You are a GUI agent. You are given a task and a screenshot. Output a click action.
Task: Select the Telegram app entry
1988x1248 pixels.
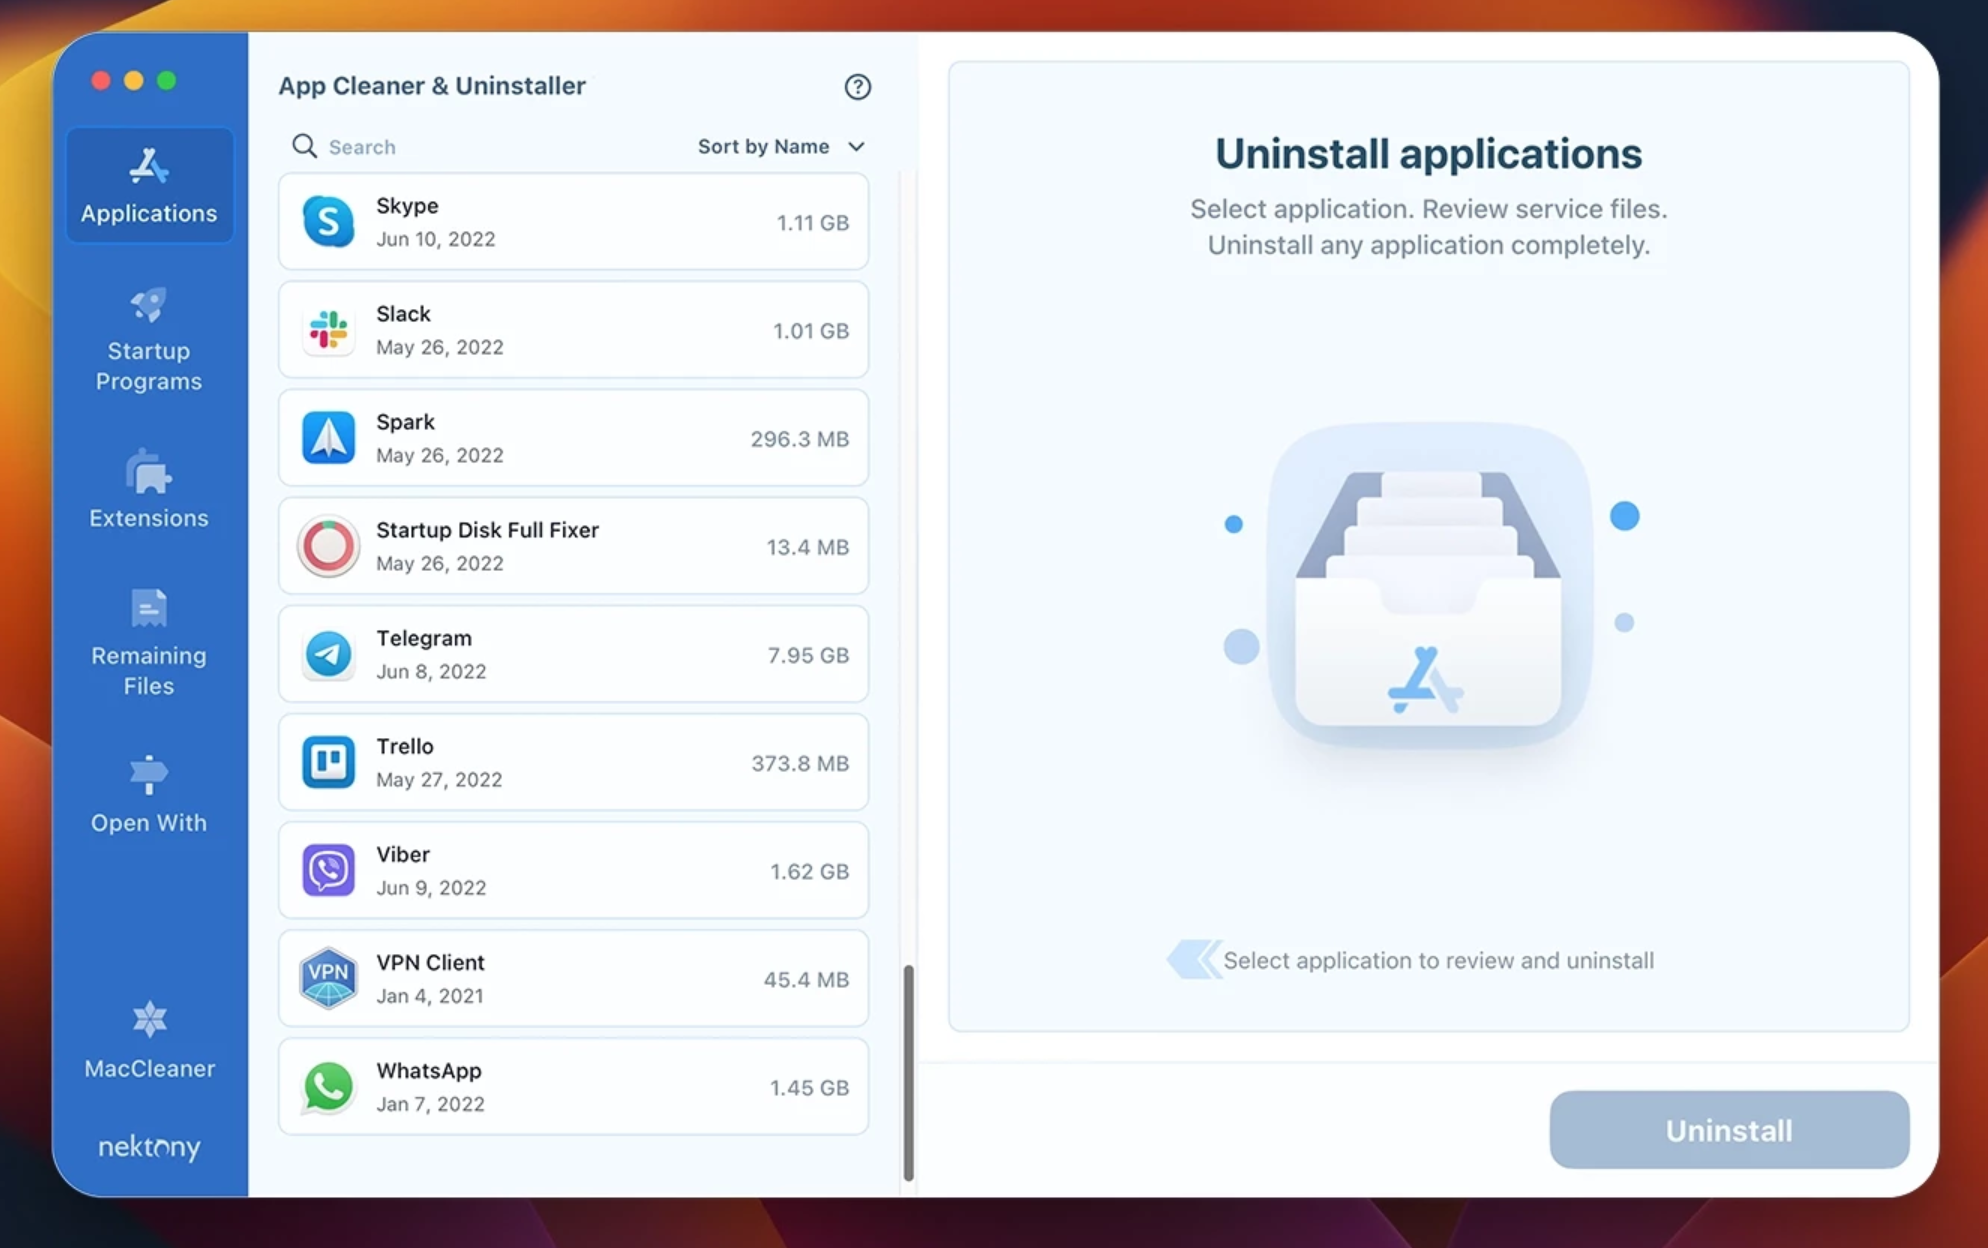tap(575, 654)
